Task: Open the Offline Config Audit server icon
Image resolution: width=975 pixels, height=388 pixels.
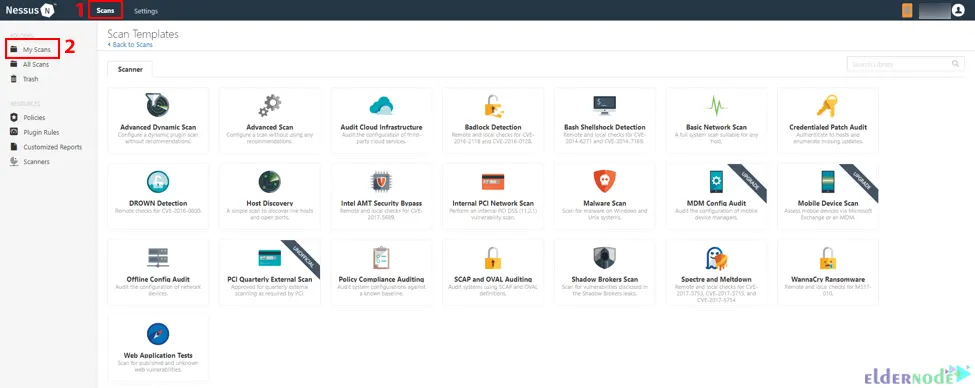Action: click(158, 257)
